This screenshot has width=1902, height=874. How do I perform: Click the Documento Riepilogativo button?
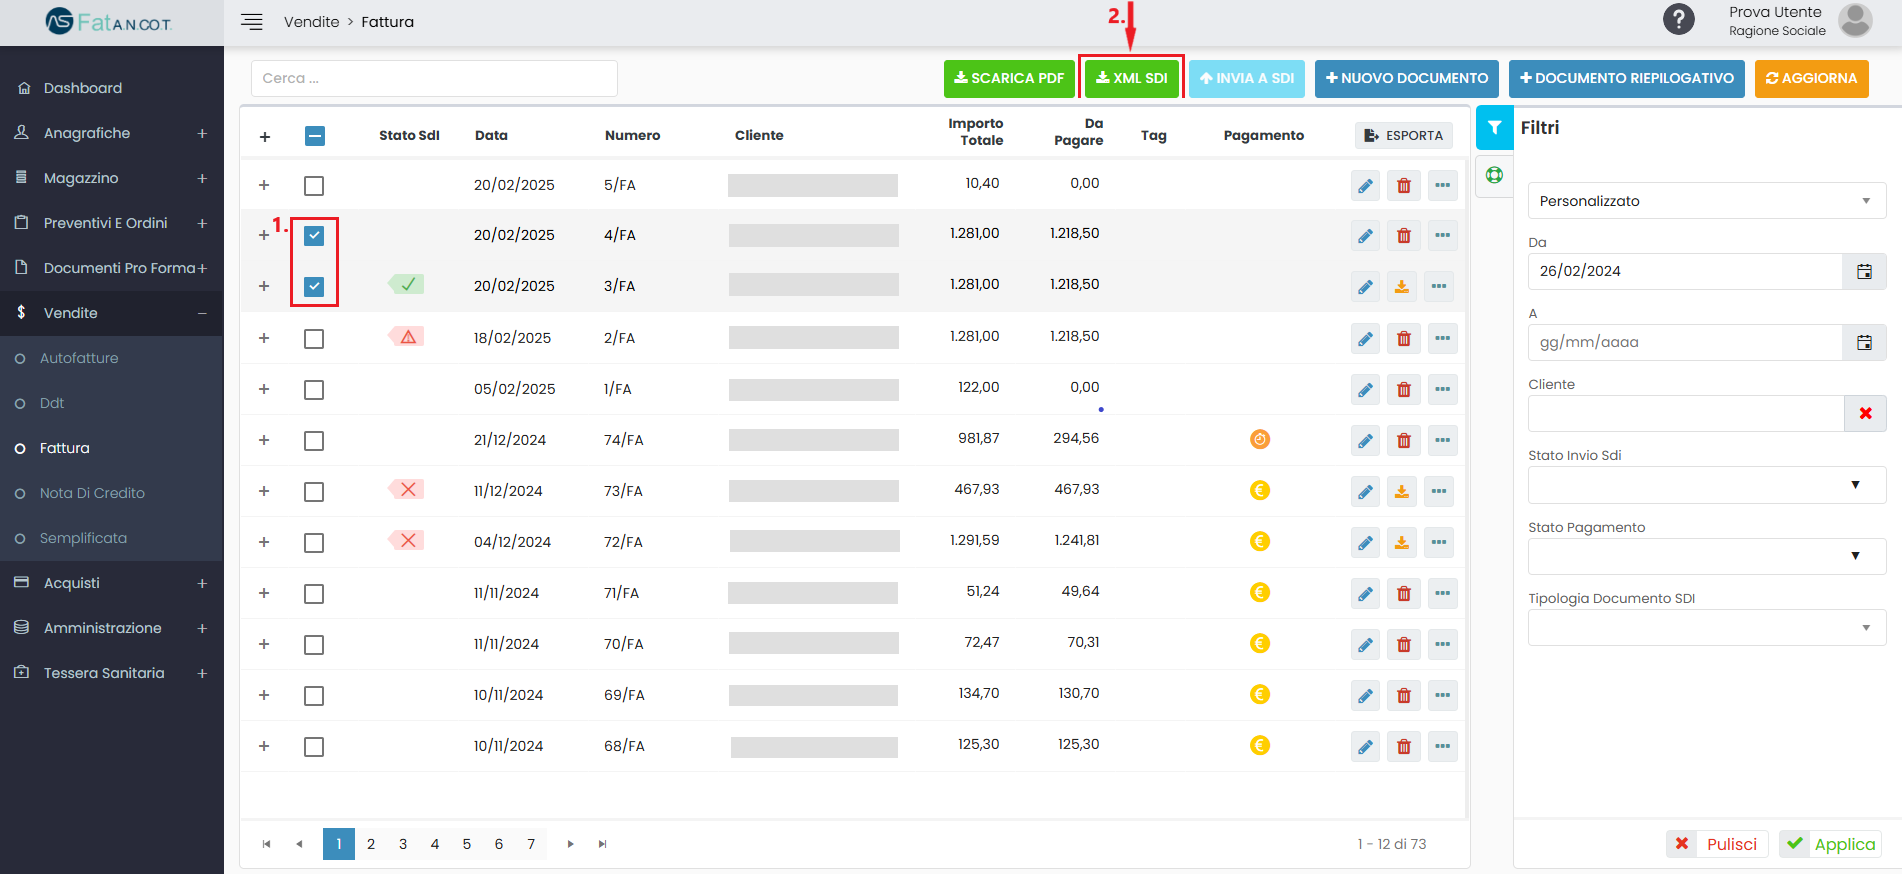click(1627, 79)
